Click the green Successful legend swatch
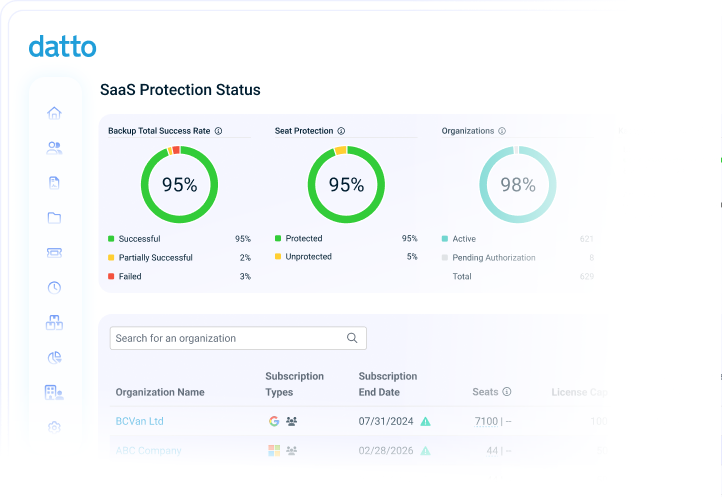This screenshot has width=722, height=497. (x=111, y=239)
